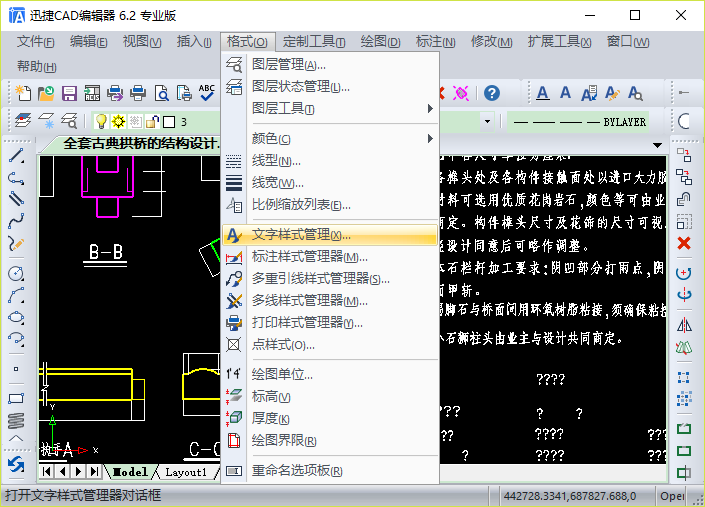Open 文字样式管理 menu entry
Viewport: 705px width, 507px height.
click(x=330, y=235)
